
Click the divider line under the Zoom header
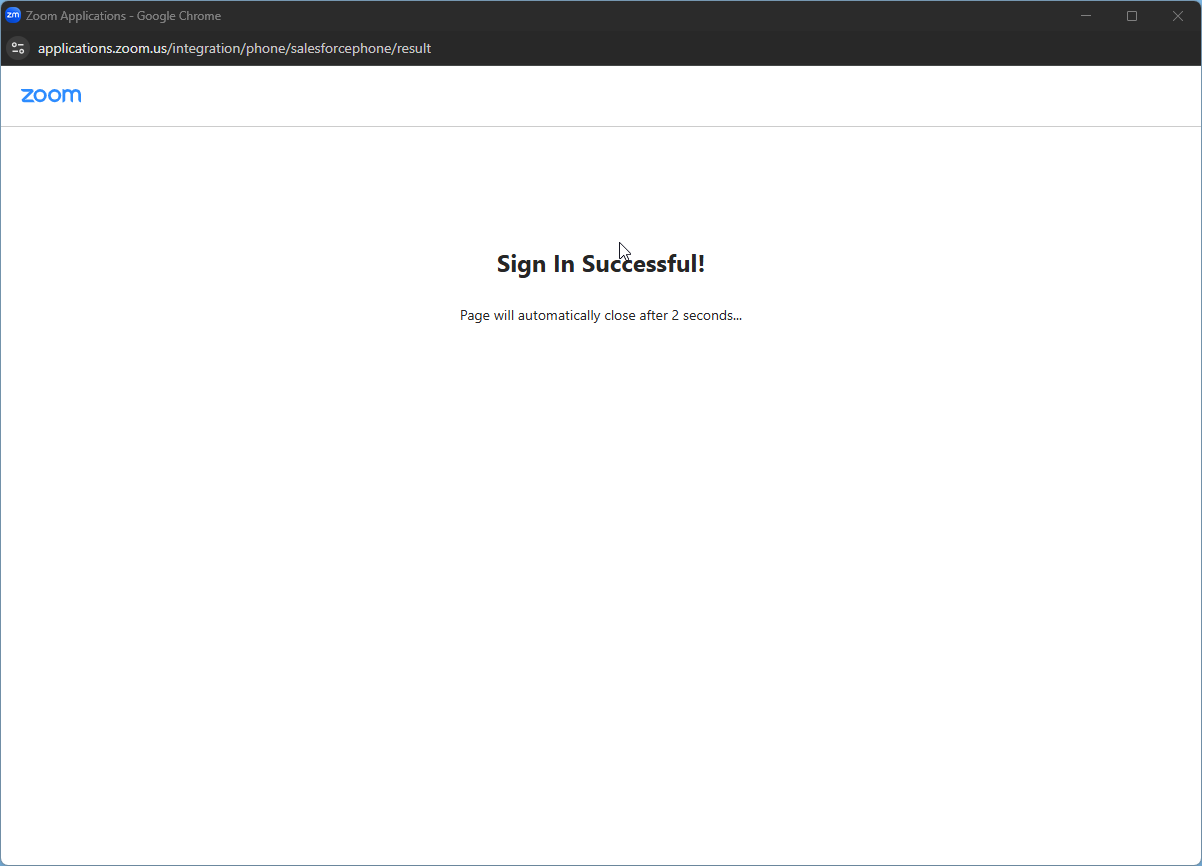tap(600, 126)
